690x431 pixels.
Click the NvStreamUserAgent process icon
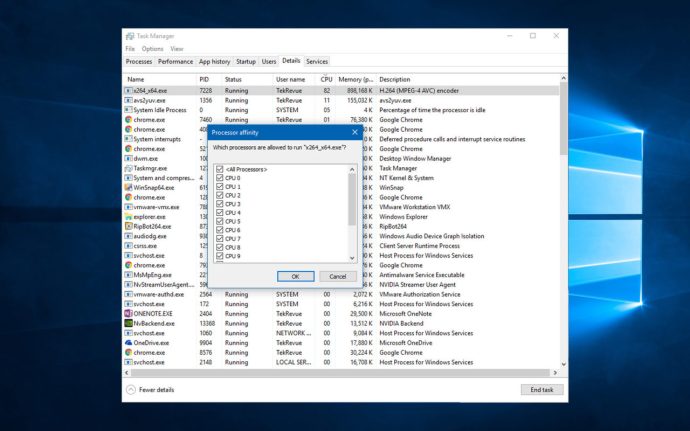pyautogui.click(x=128, y=284)
